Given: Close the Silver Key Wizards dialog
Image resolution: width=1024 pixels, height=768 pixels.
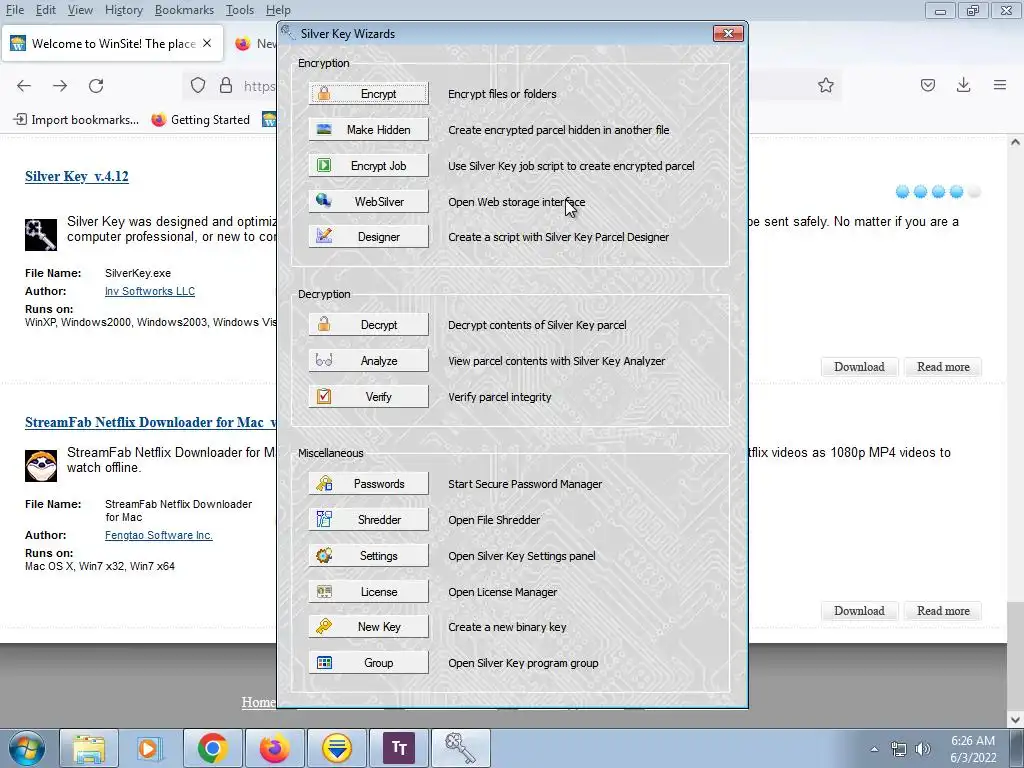Looking at the screenshot, I should click(728, 33).
